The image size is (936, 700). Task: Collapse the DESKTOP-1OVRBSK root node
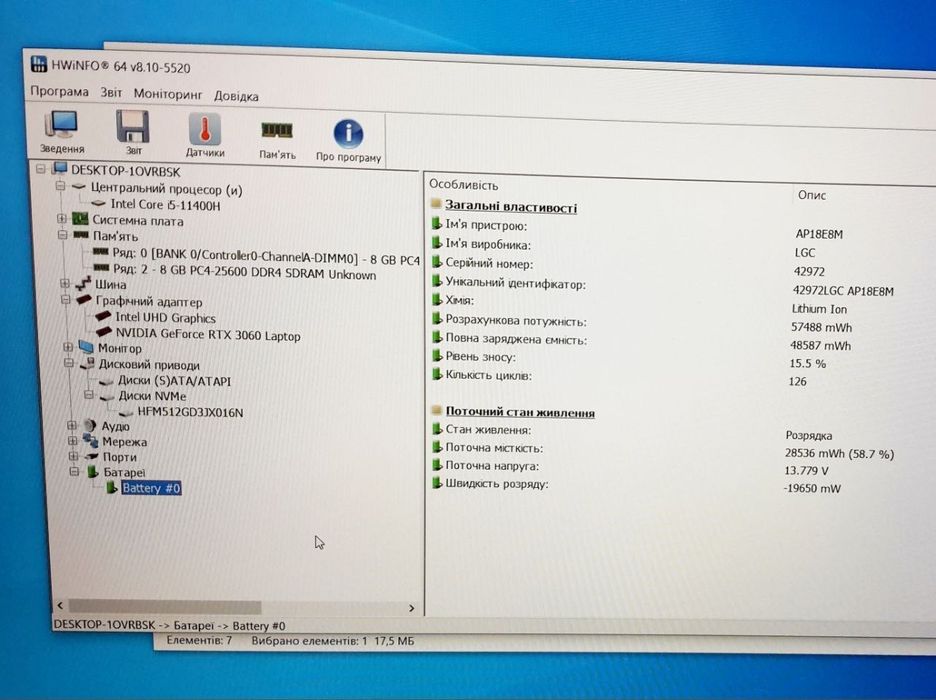tap(41, 169)
